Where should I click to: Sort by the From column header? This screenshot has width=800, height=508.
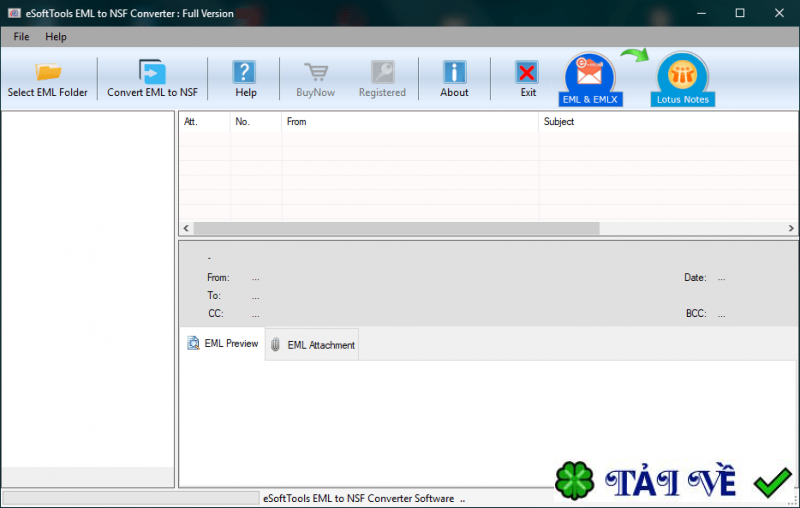point(410,122)
